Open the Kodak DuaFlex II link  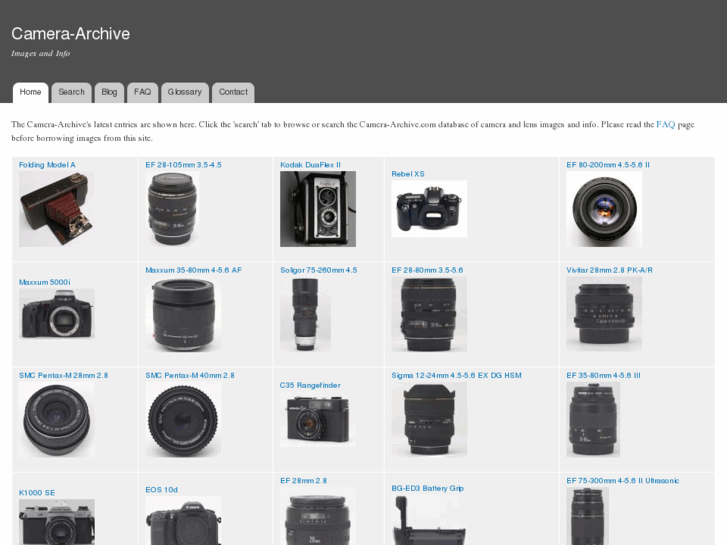pos(310,165)
